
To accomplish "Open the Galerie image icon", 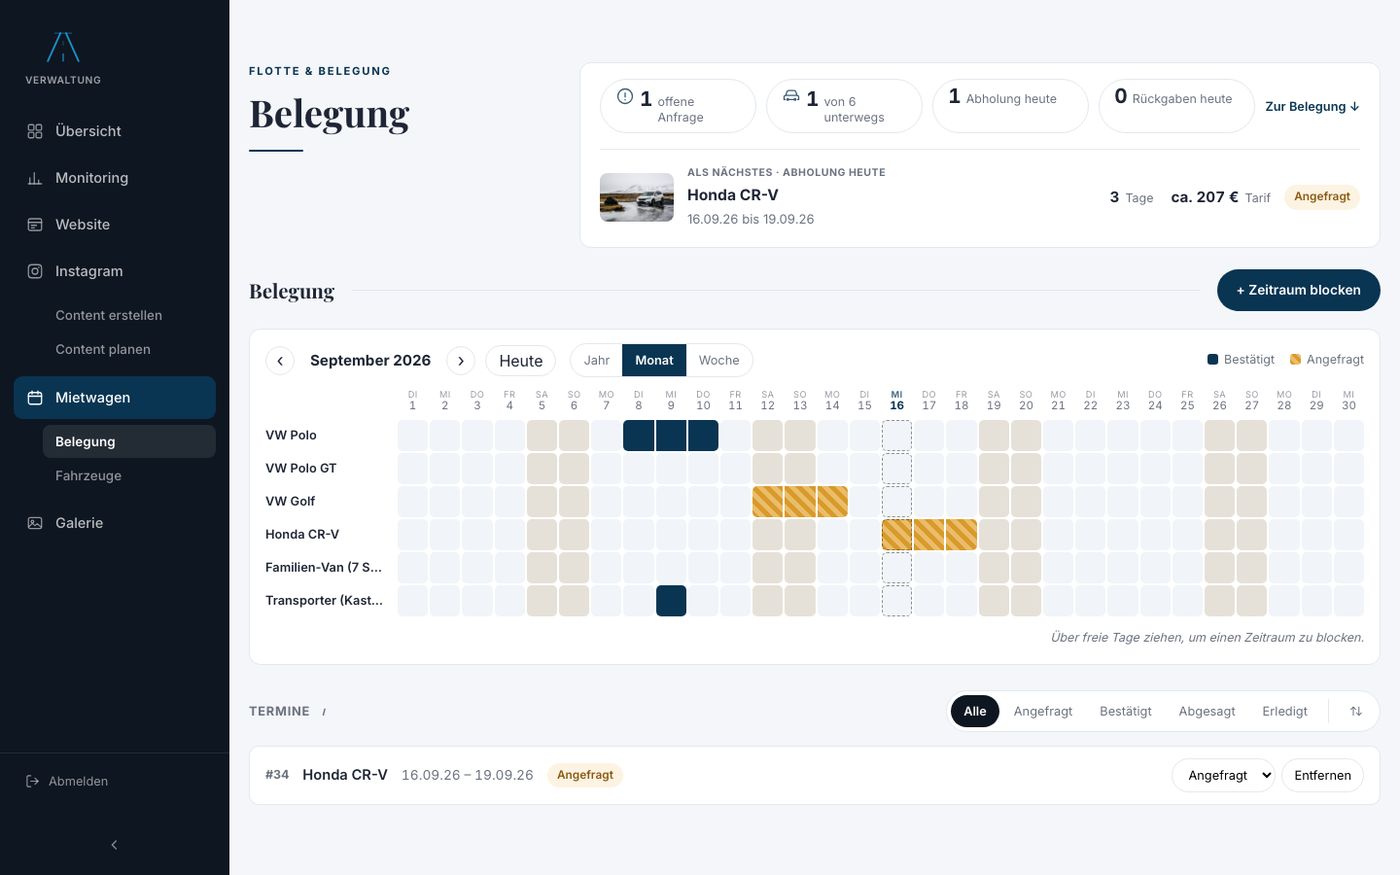I will click(x=35, y=523).
